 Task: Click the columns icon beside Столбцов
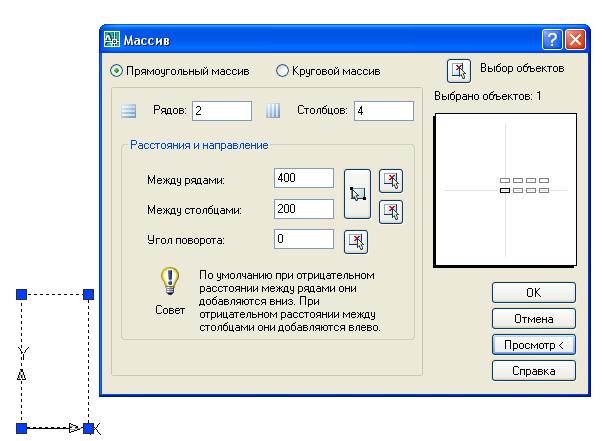[x=273, y=111]
